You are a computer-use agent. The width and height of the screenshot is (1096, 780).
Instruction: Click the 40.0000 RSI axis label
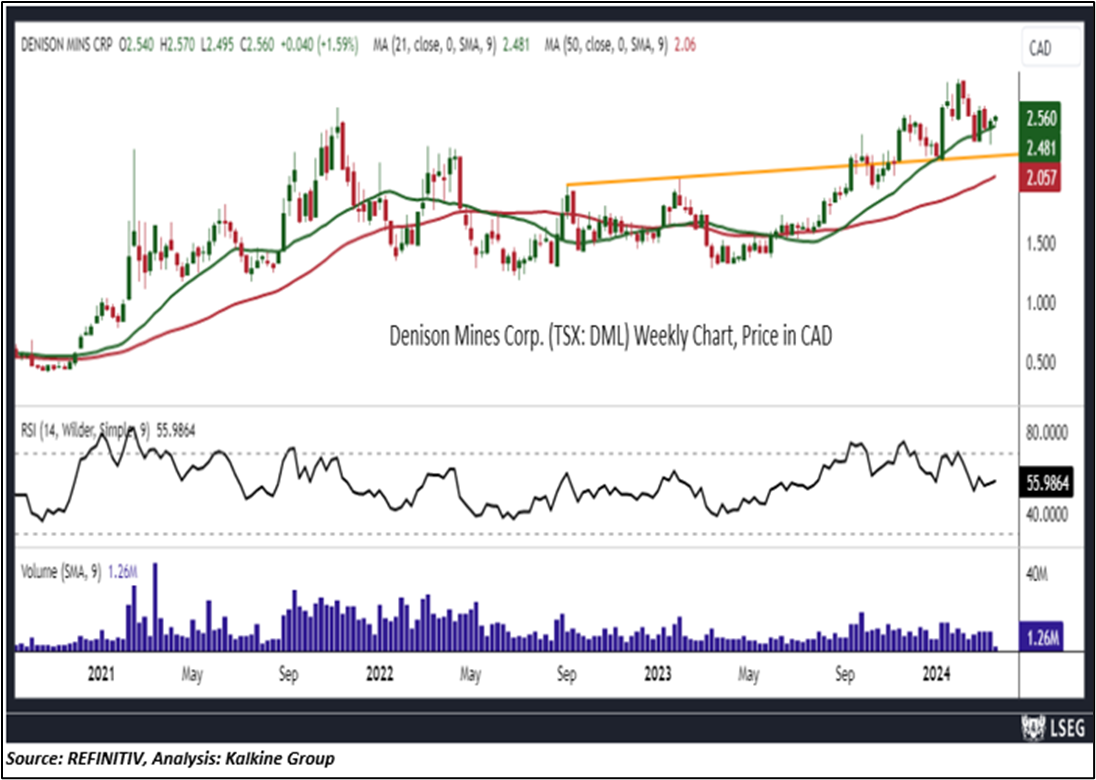(1049, 514)
